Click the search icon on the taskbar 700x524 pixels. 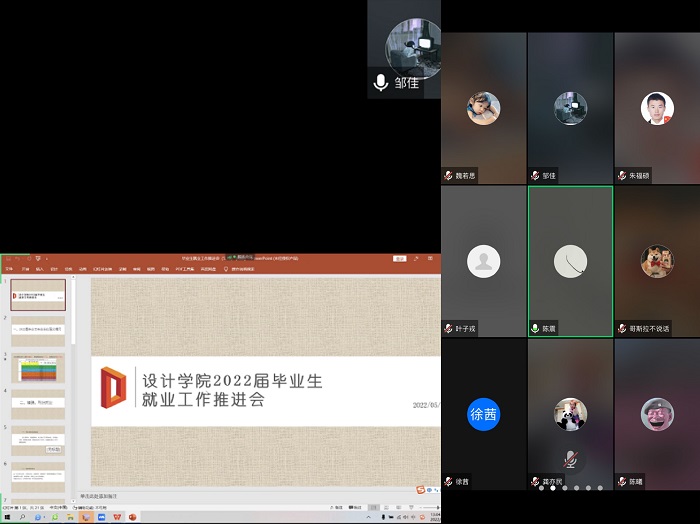point(22,517)
